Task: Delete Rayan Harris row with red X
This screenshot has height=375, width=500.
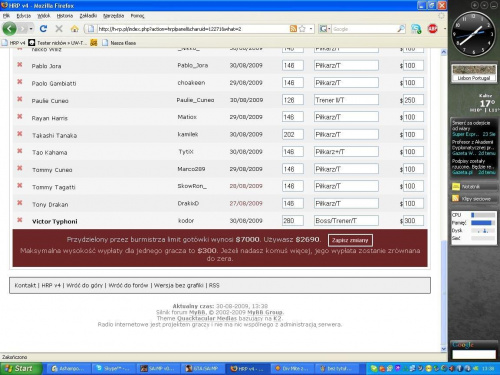Action: coord(20,116)
